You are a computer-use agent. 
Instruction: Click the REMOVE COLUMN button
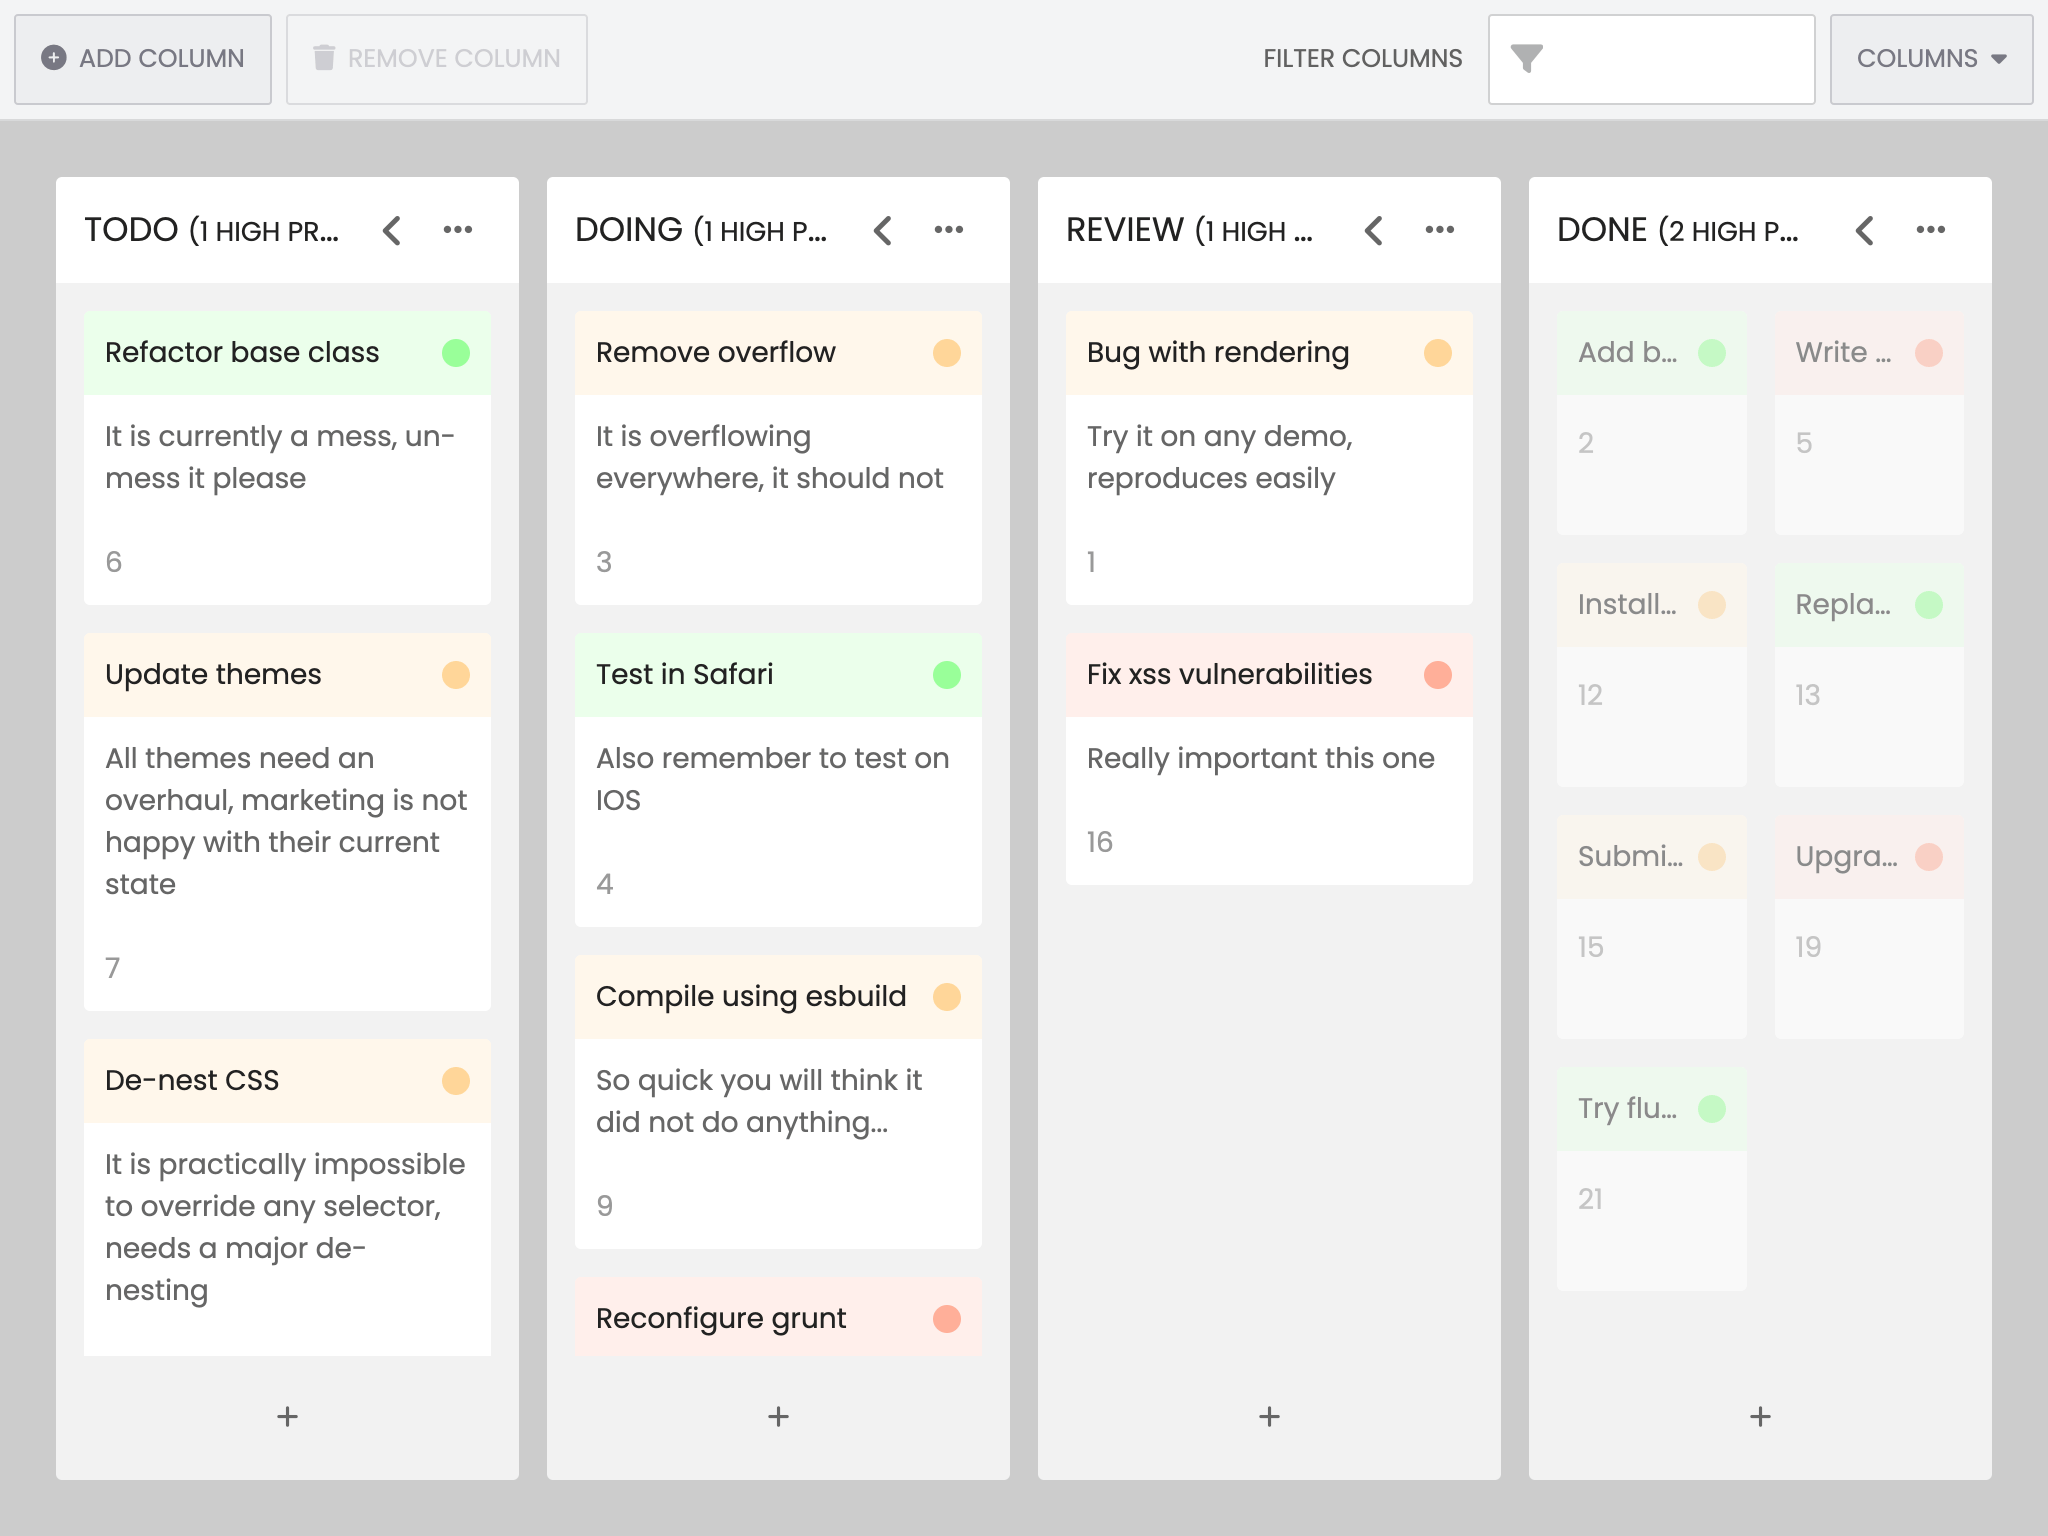436,59
